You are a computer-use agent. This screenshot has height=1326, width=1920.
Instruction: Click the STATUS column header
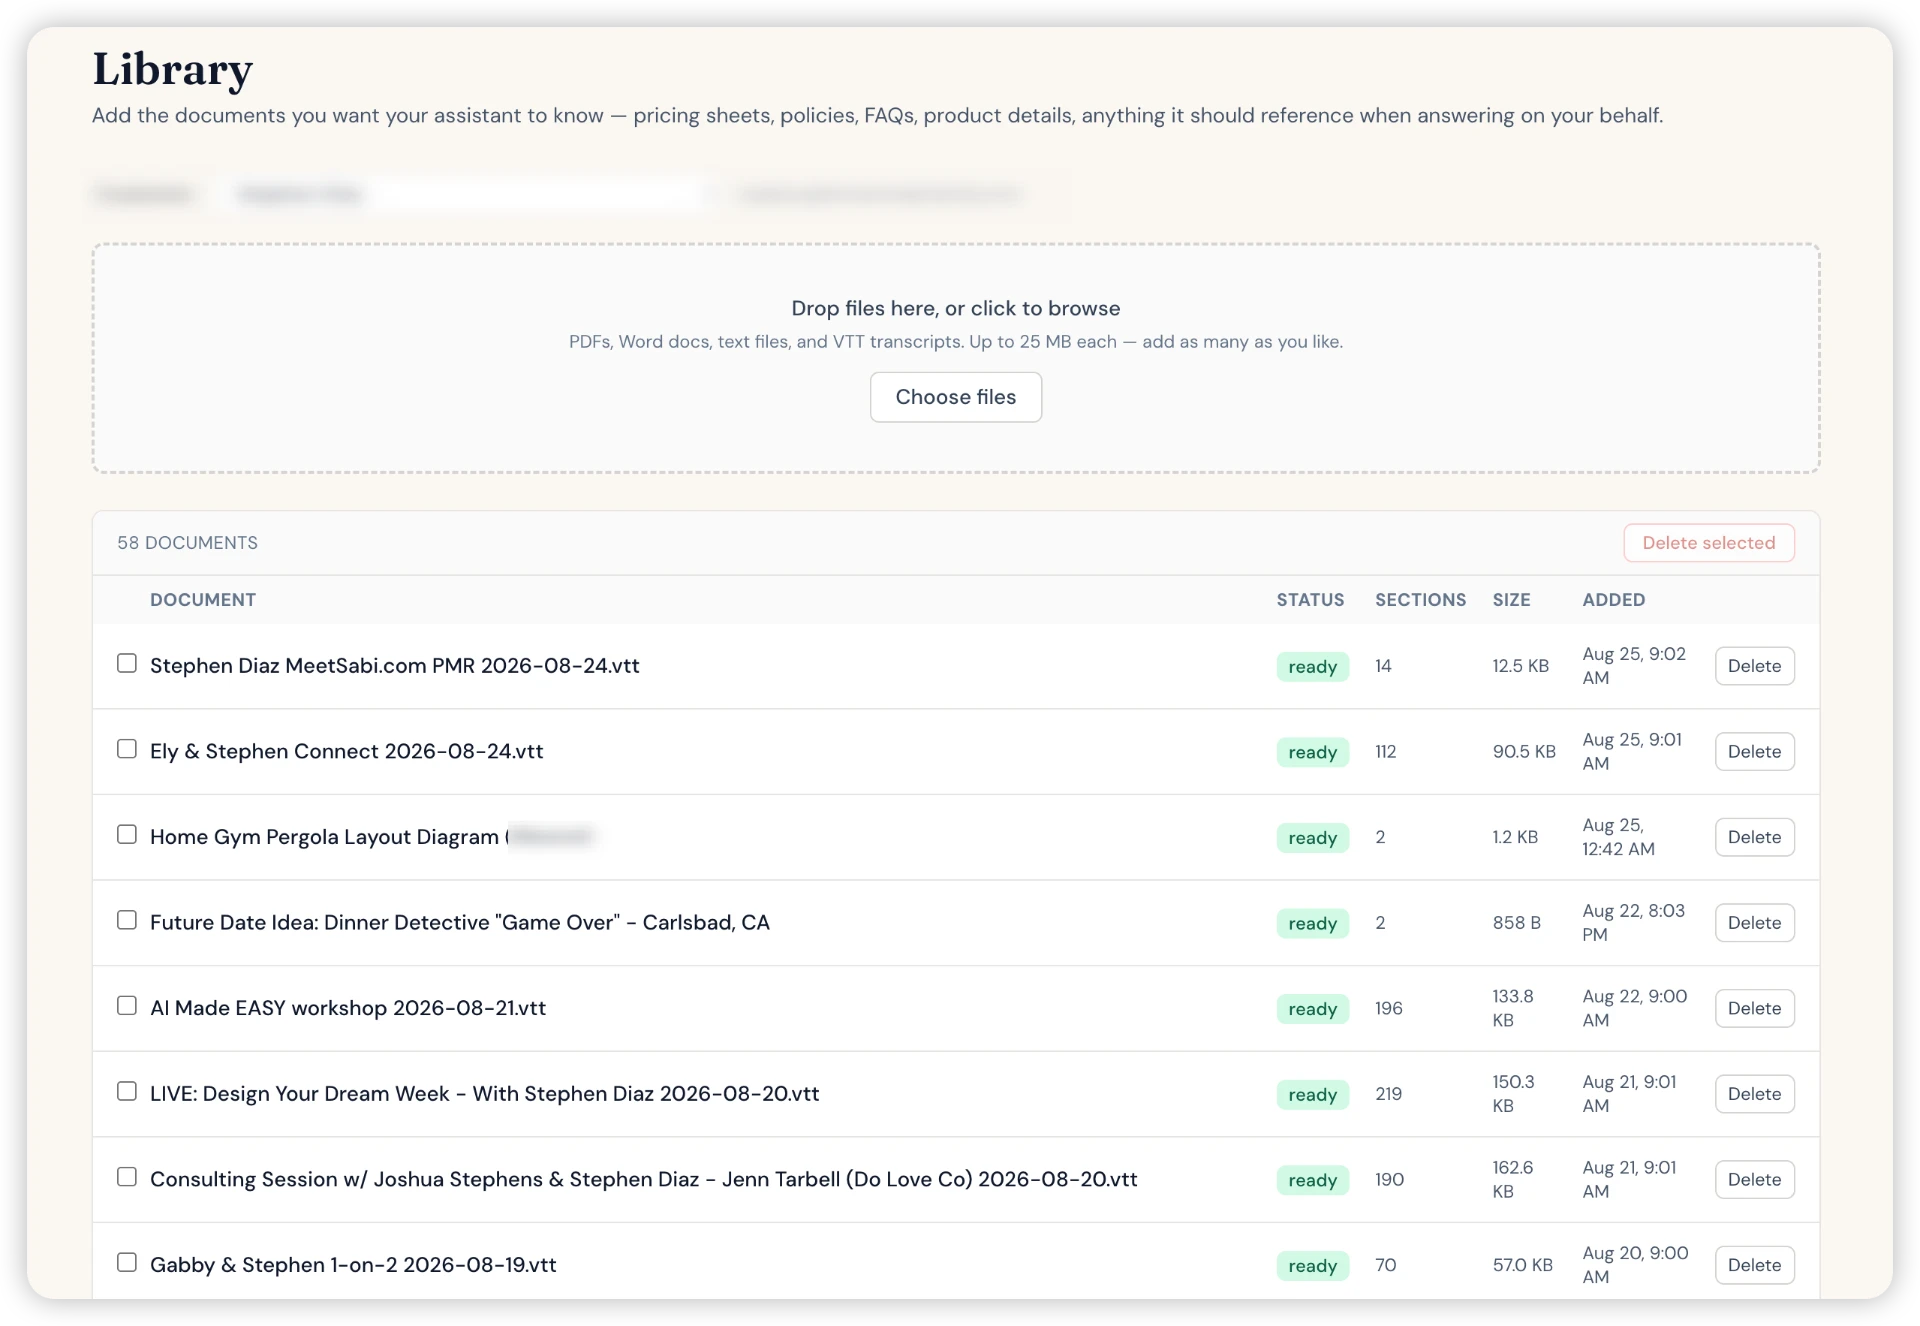click(1310, 600)
